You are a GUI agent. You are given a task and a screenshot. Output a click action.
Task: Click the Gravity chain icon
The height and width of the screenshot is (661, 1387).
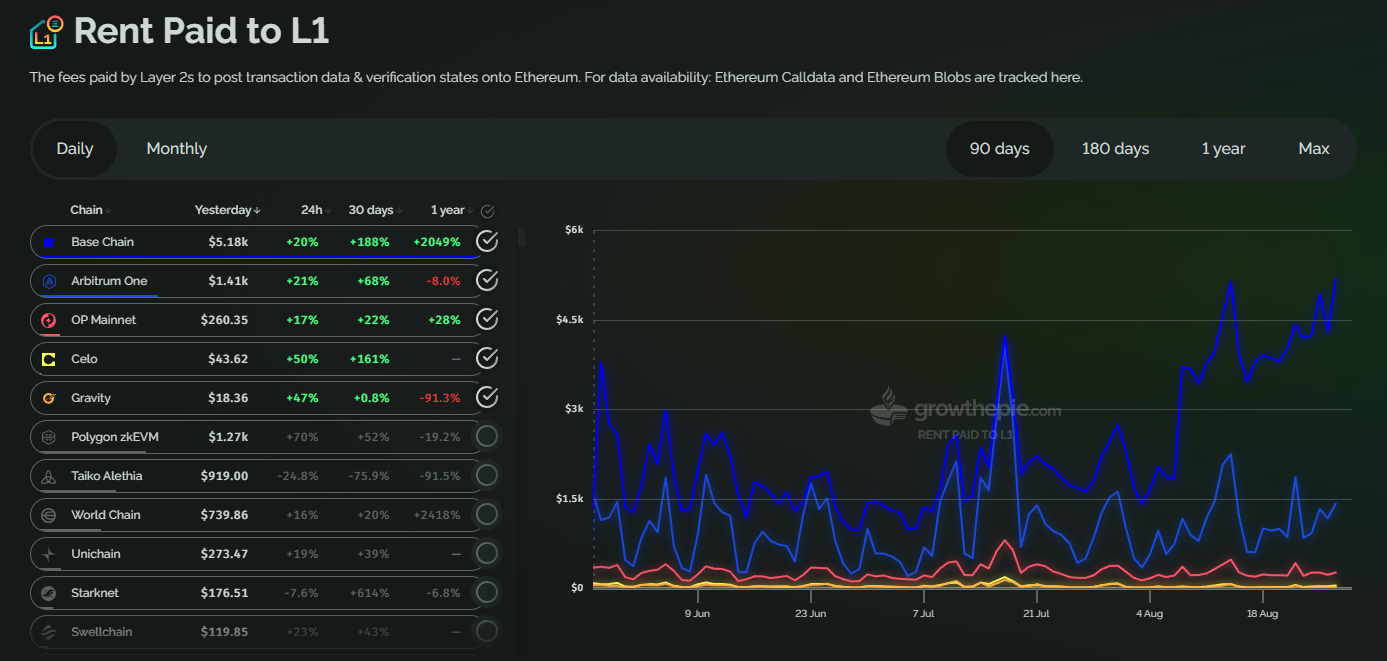coord(48,398)
